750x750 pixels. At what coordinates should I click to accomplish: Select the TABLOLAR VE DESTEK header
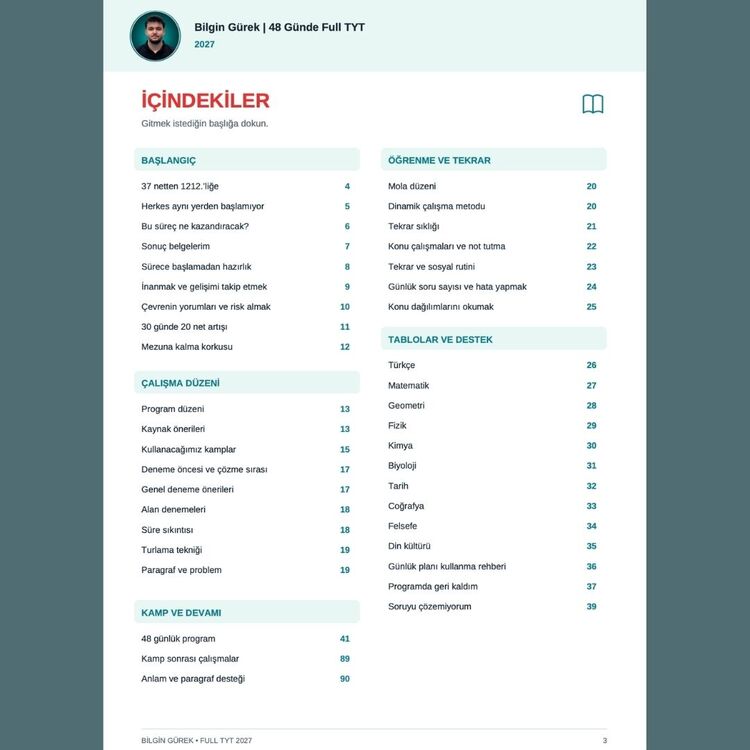pos(494,339)
